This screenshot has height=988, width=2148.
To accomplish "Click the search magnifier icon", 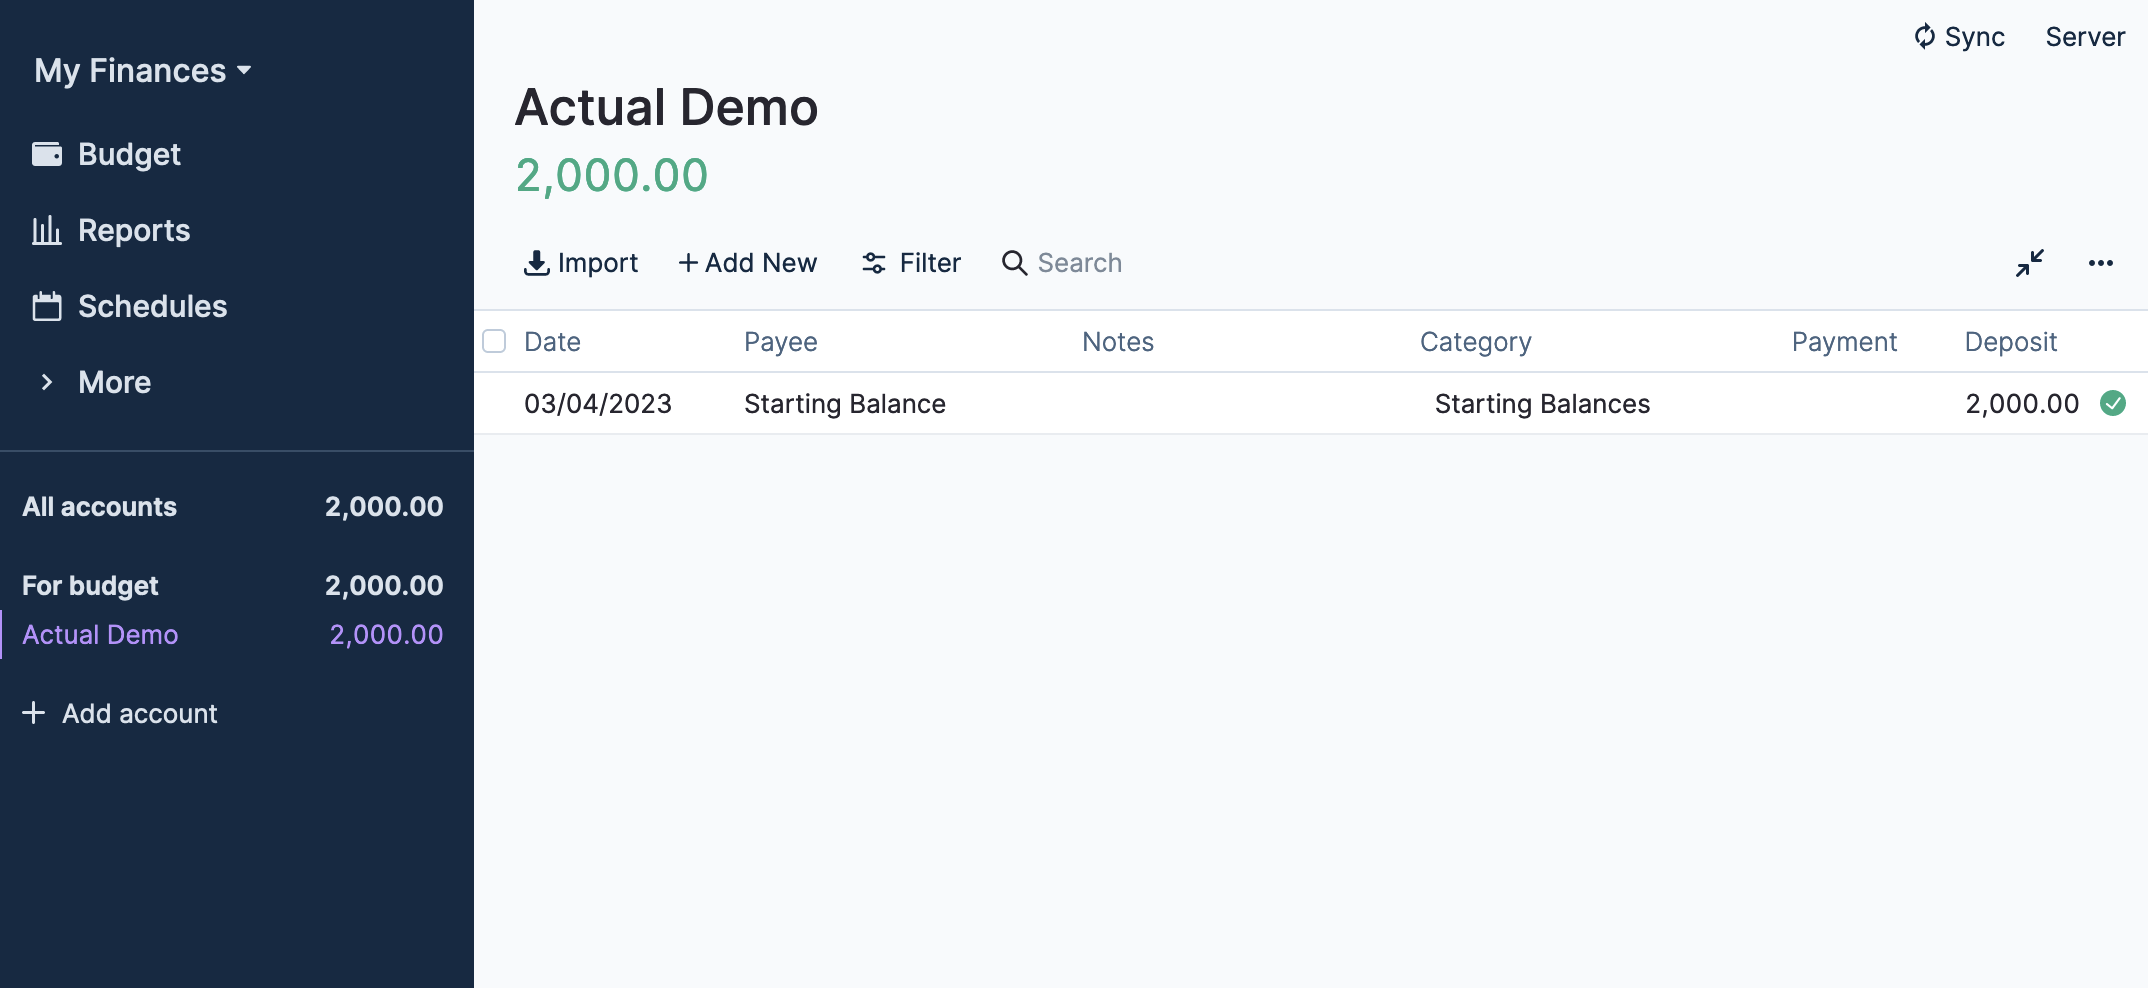I will click(1014, 263).
